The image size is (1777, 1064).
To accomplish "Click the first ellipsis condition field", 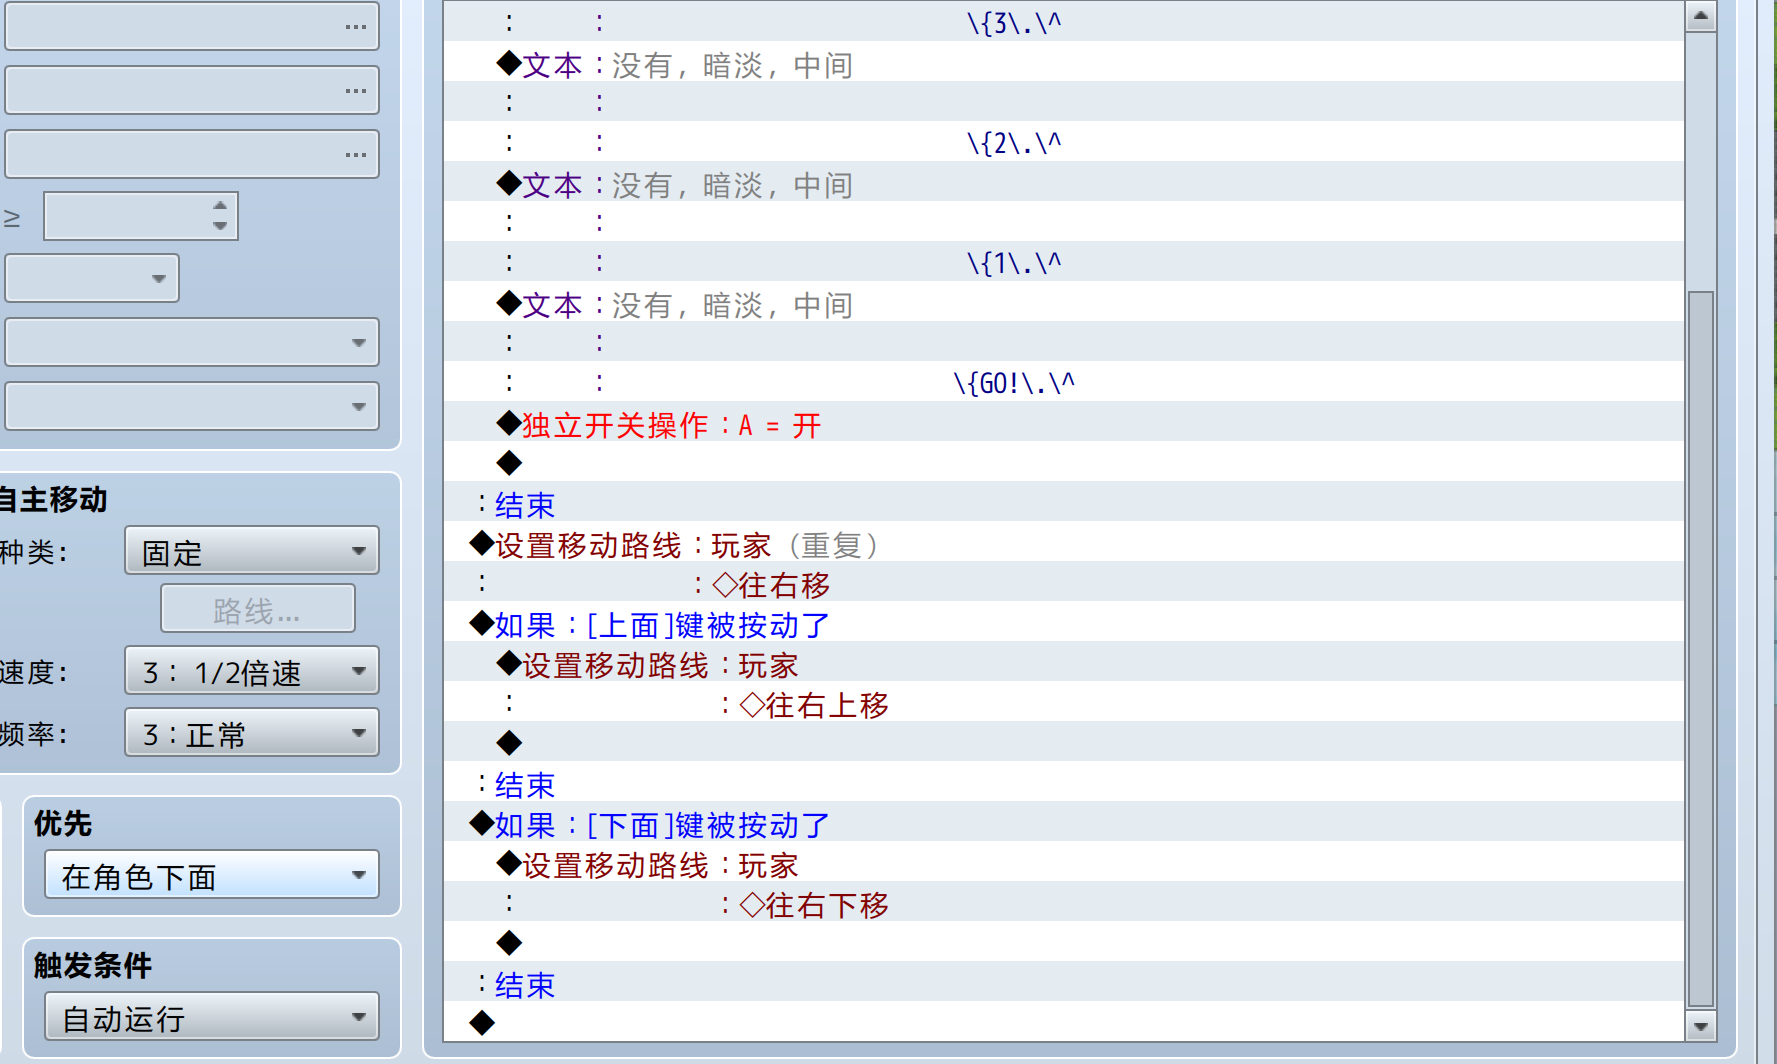I will tap(192, 26).
